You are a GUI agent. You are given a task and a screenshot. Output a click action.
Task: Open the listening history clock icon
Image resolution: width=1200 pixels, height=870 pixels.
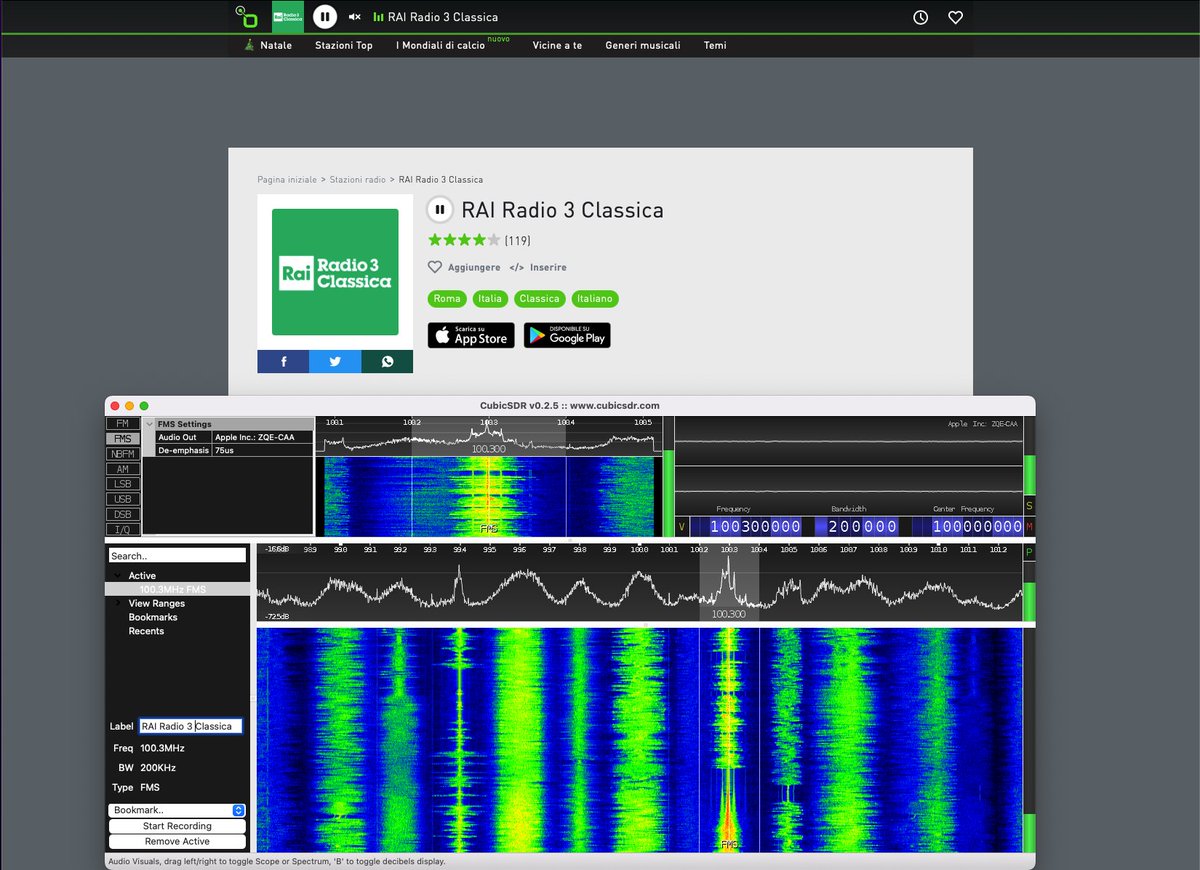click(920, 17)
